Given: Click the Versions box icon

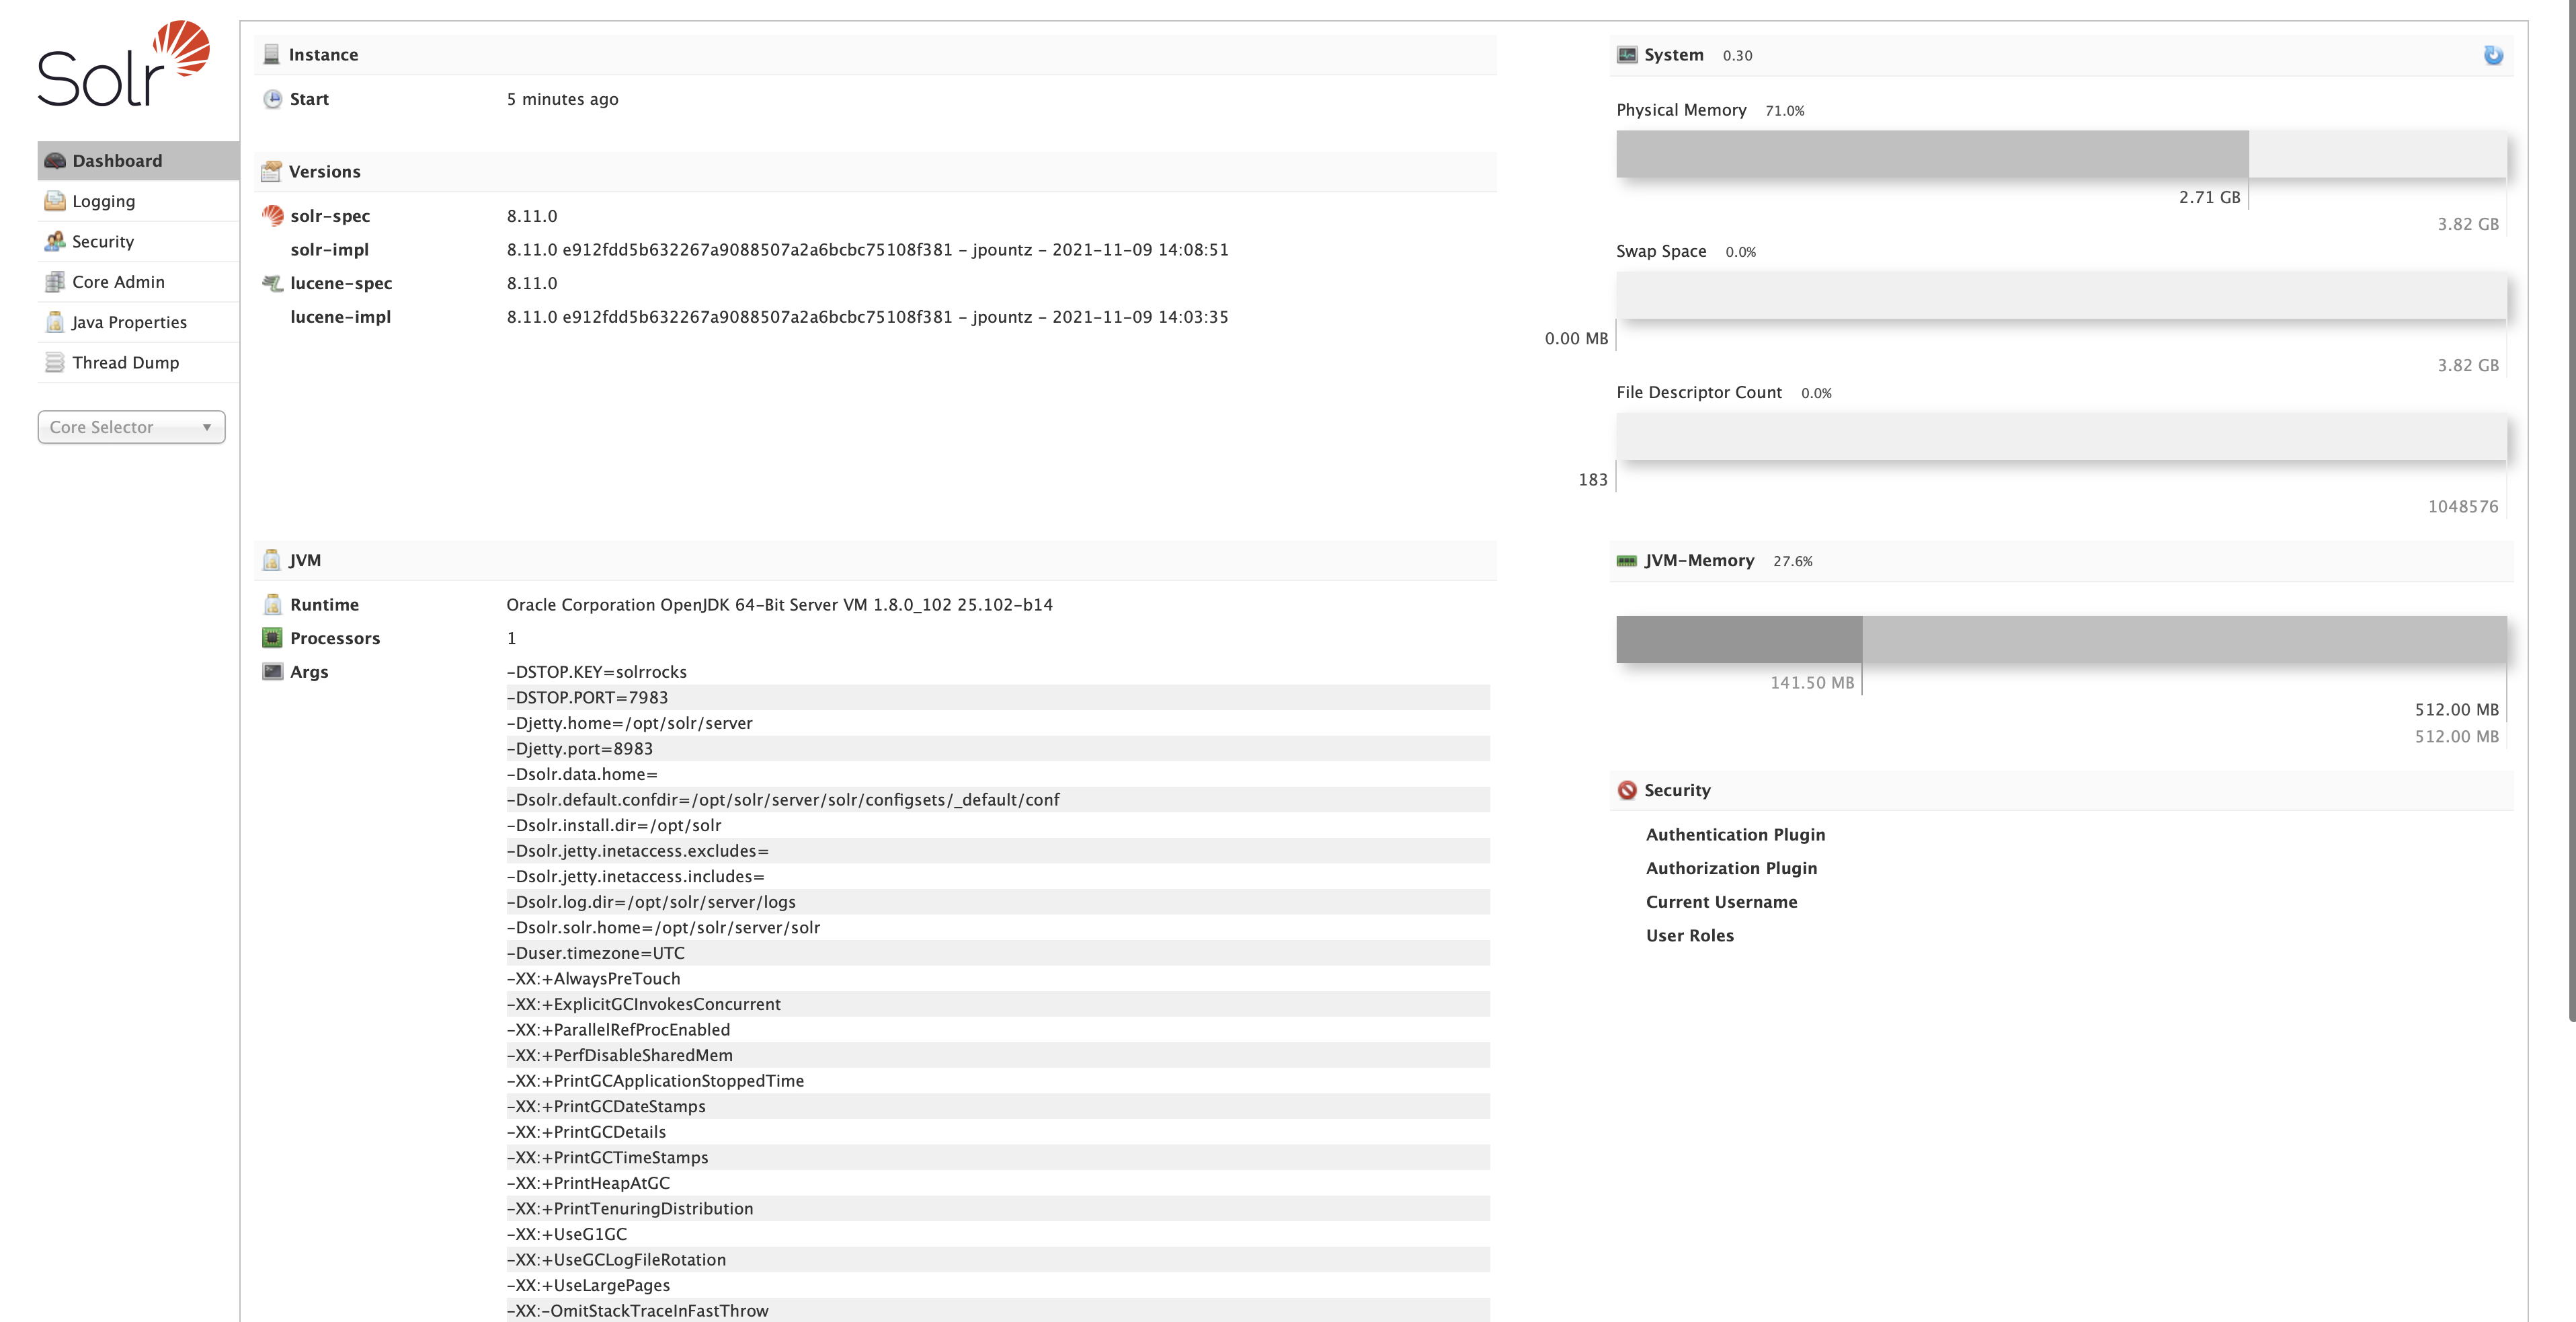Looking at the screenshot, I should (x=271, y=171).
